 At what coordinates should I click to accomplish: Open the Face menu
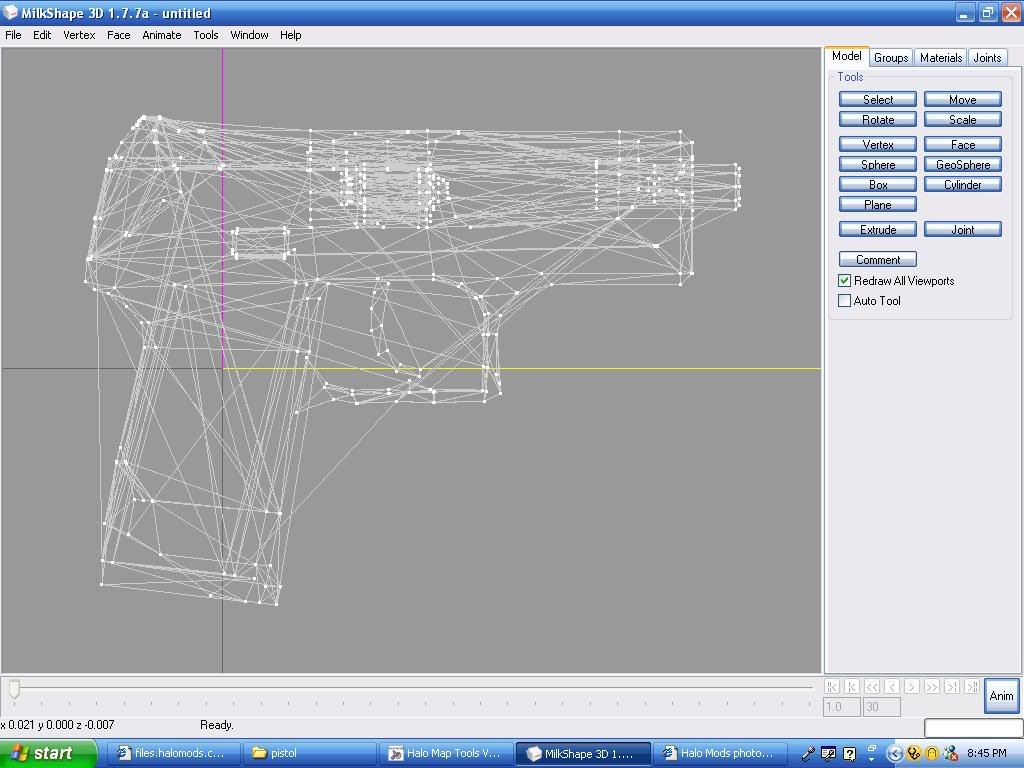[118, 35]
